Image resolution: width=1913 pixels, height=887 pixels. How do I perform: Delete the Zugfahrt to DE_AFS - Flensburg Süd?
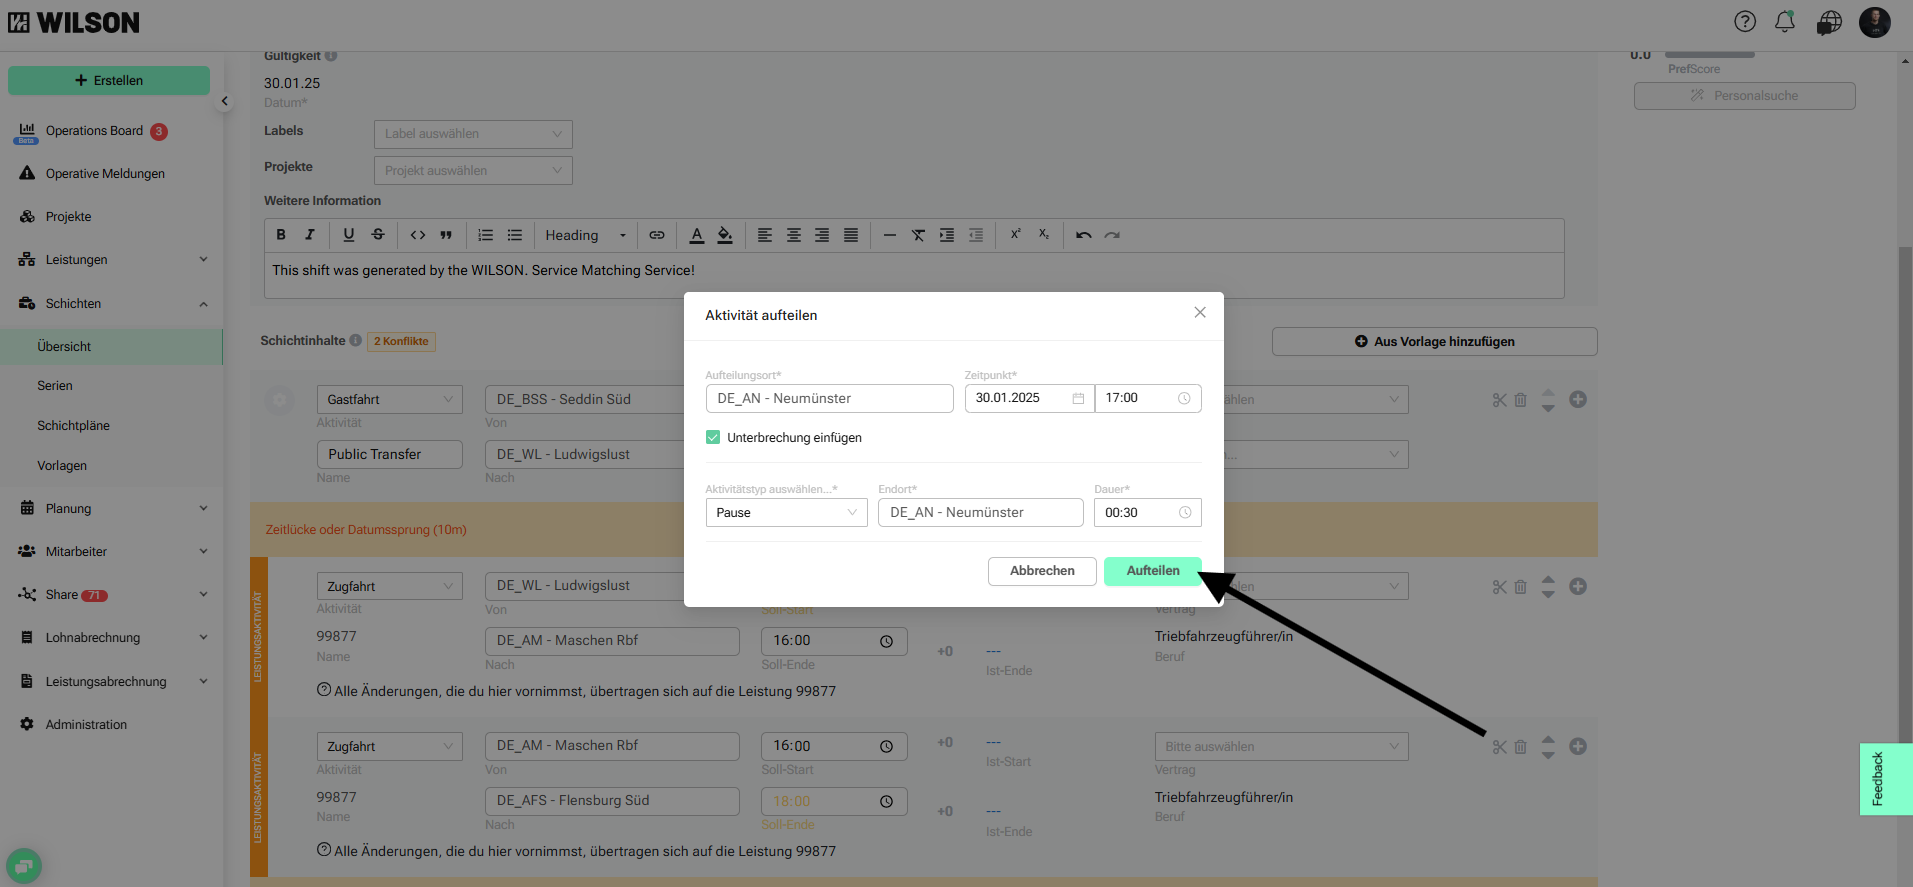[1520, 747]
